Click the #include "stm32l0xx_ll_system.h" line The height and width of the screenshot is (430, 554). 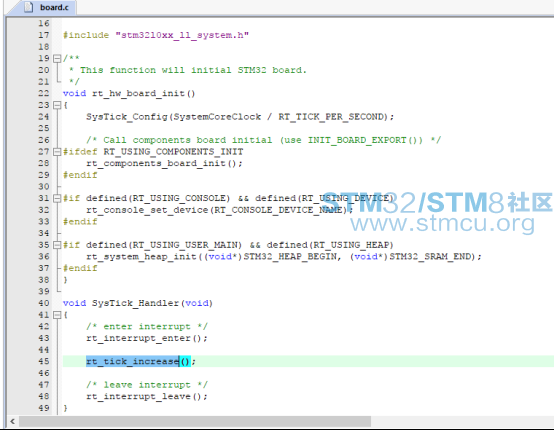[156, 35]
